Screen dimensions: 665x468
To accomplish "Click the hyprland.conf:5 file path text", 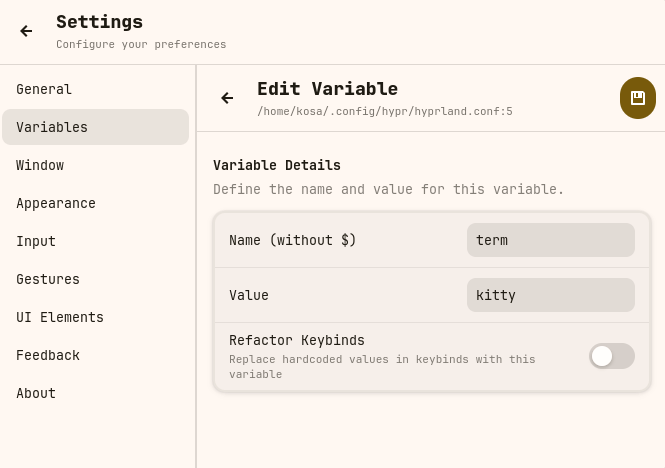I will point(385,112).
